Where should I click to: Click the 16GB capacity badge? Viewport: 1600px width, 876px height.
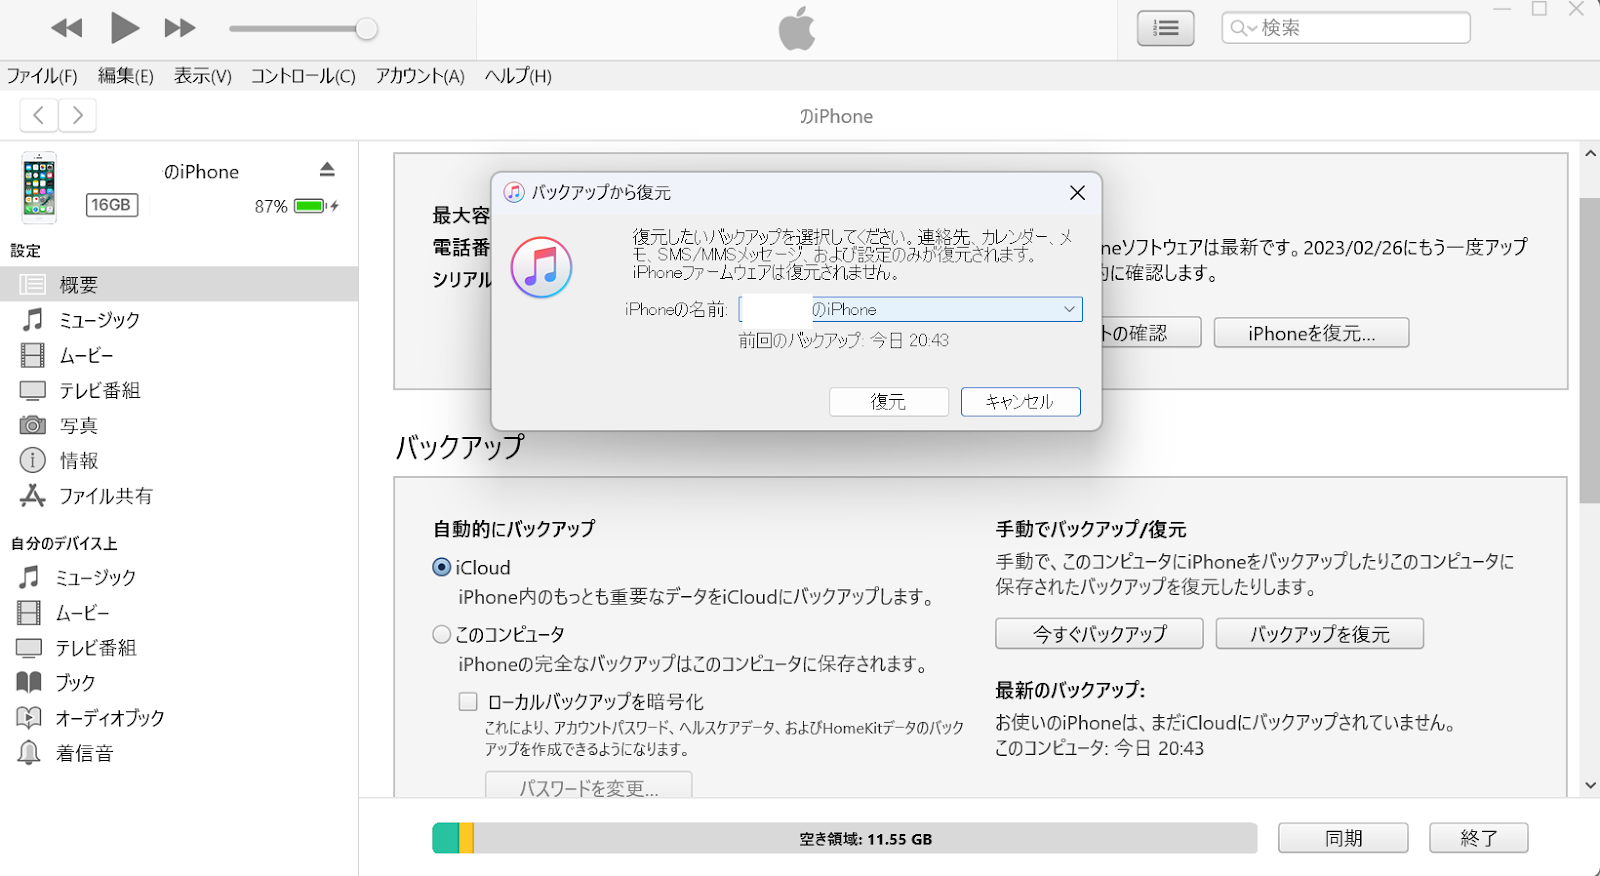(111, 205)
